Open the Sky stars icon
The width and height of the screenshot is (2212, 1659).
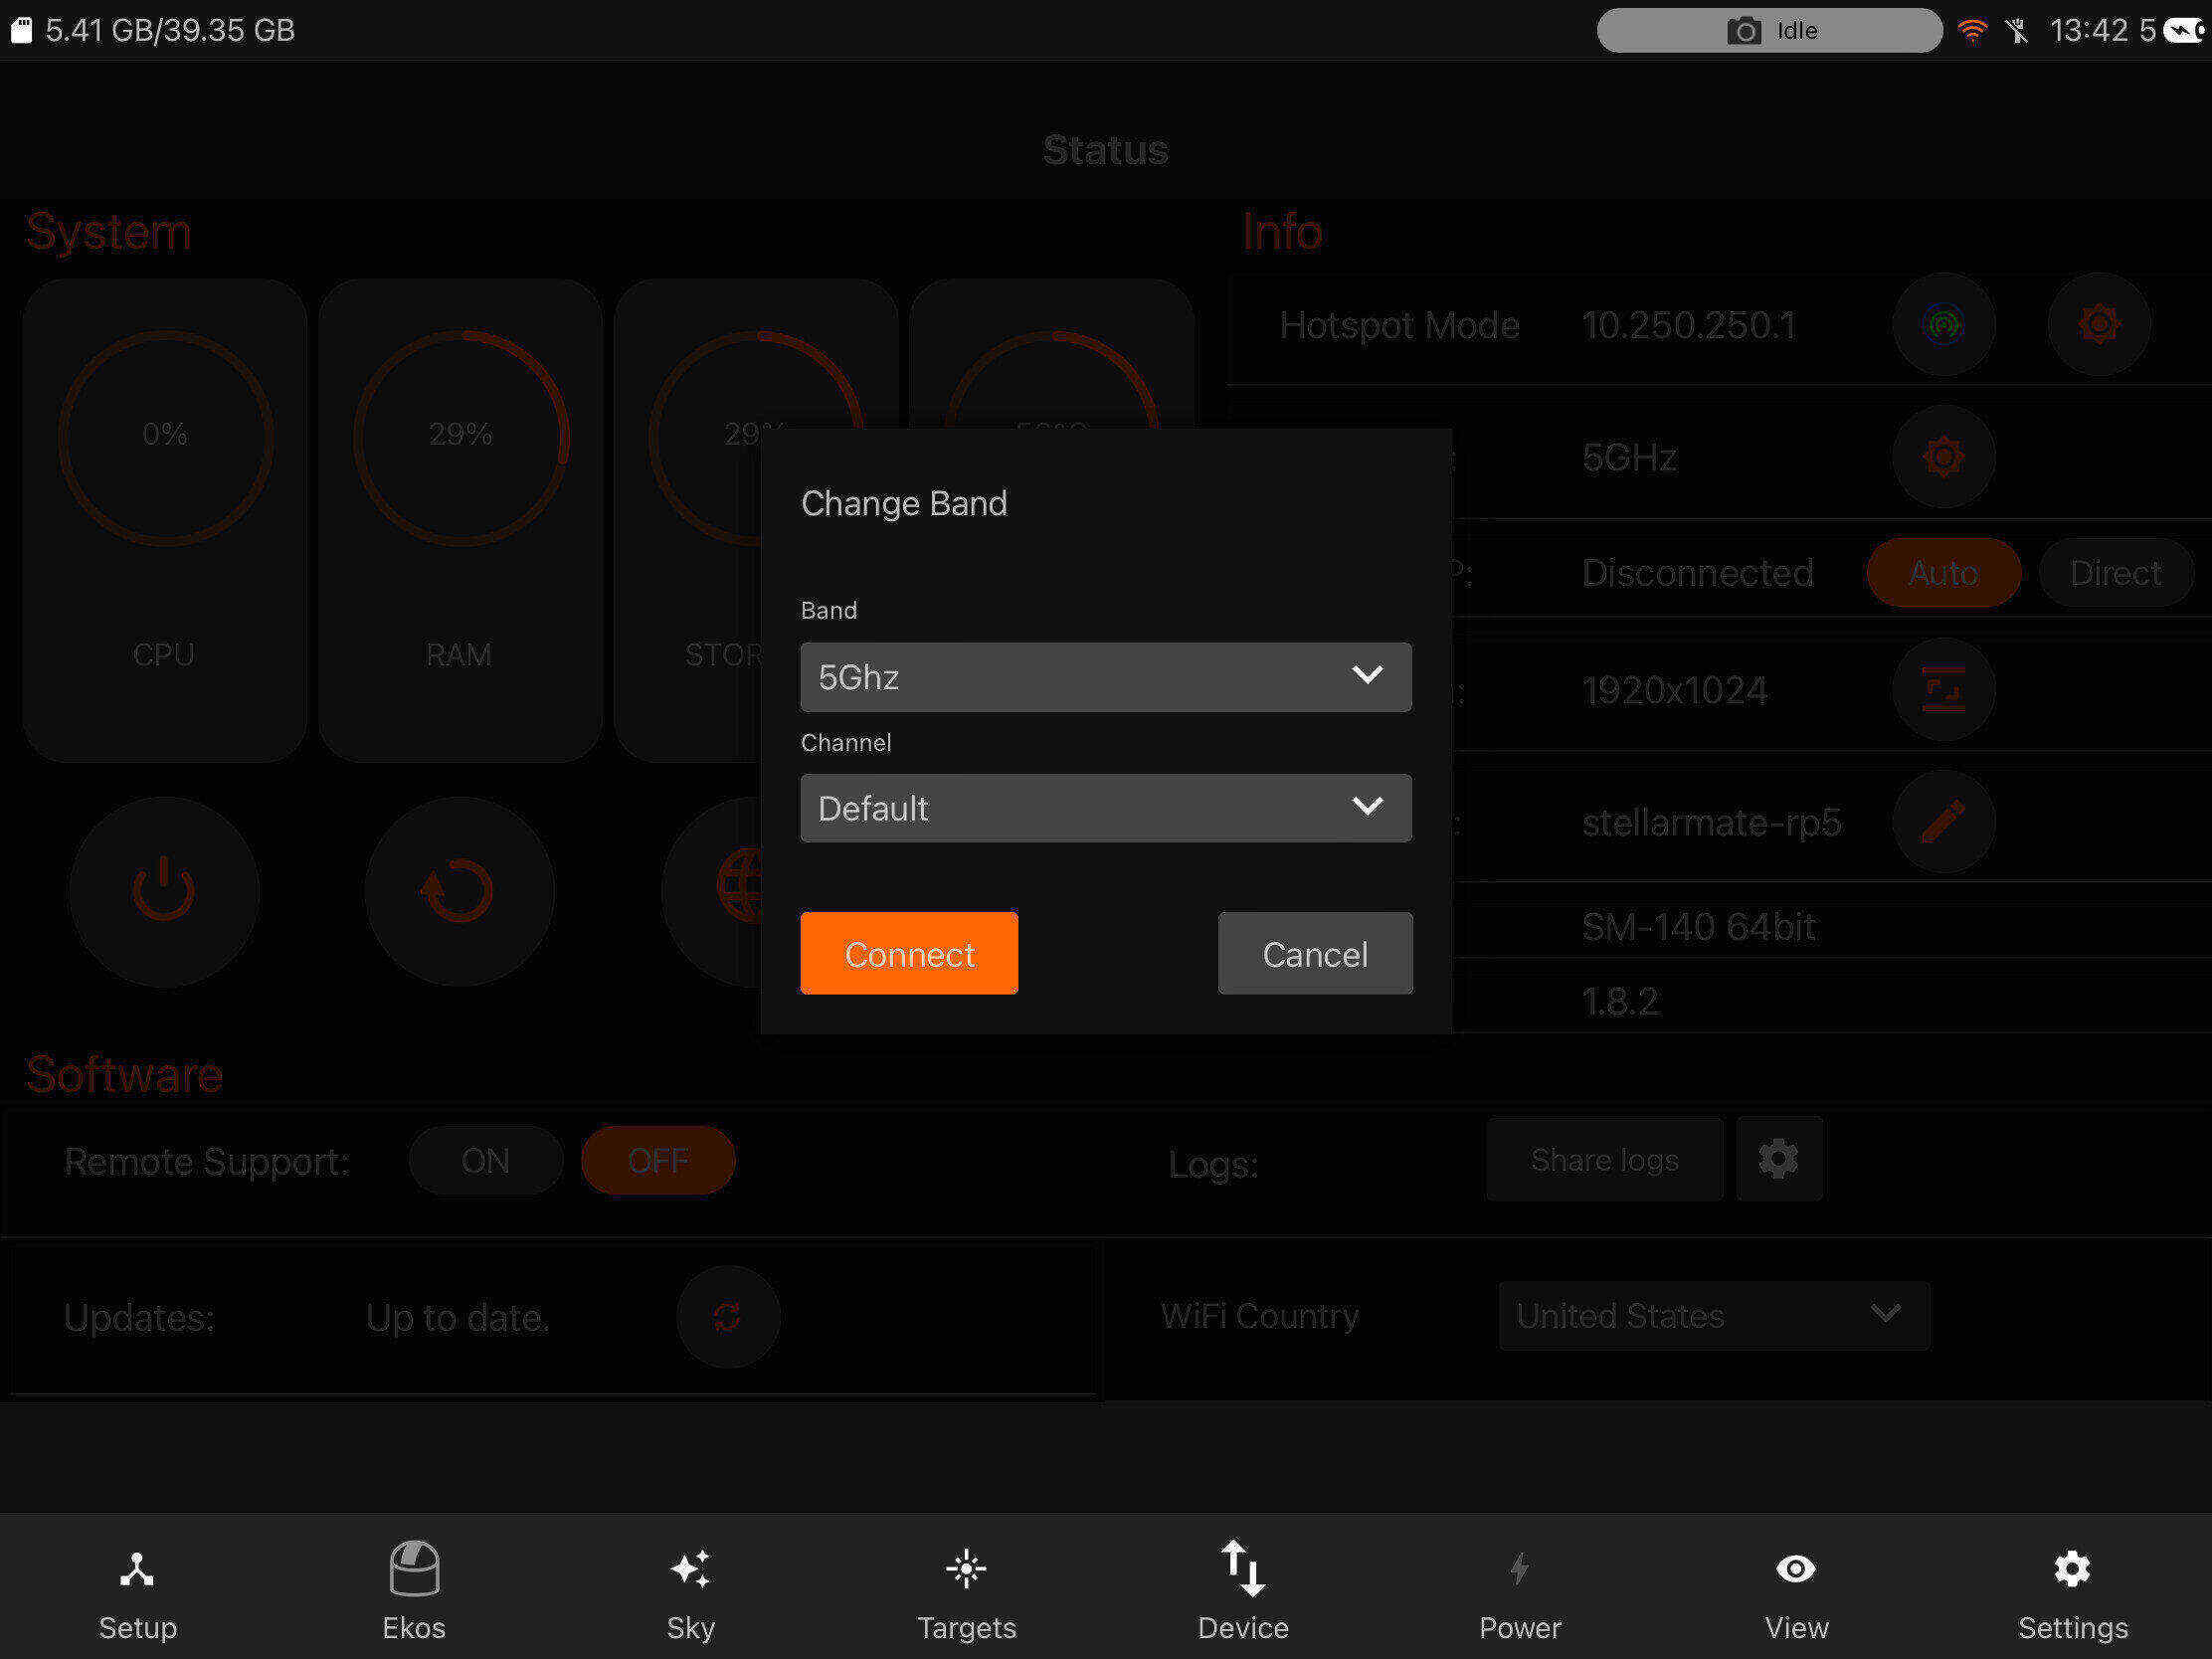(691, 1569)
